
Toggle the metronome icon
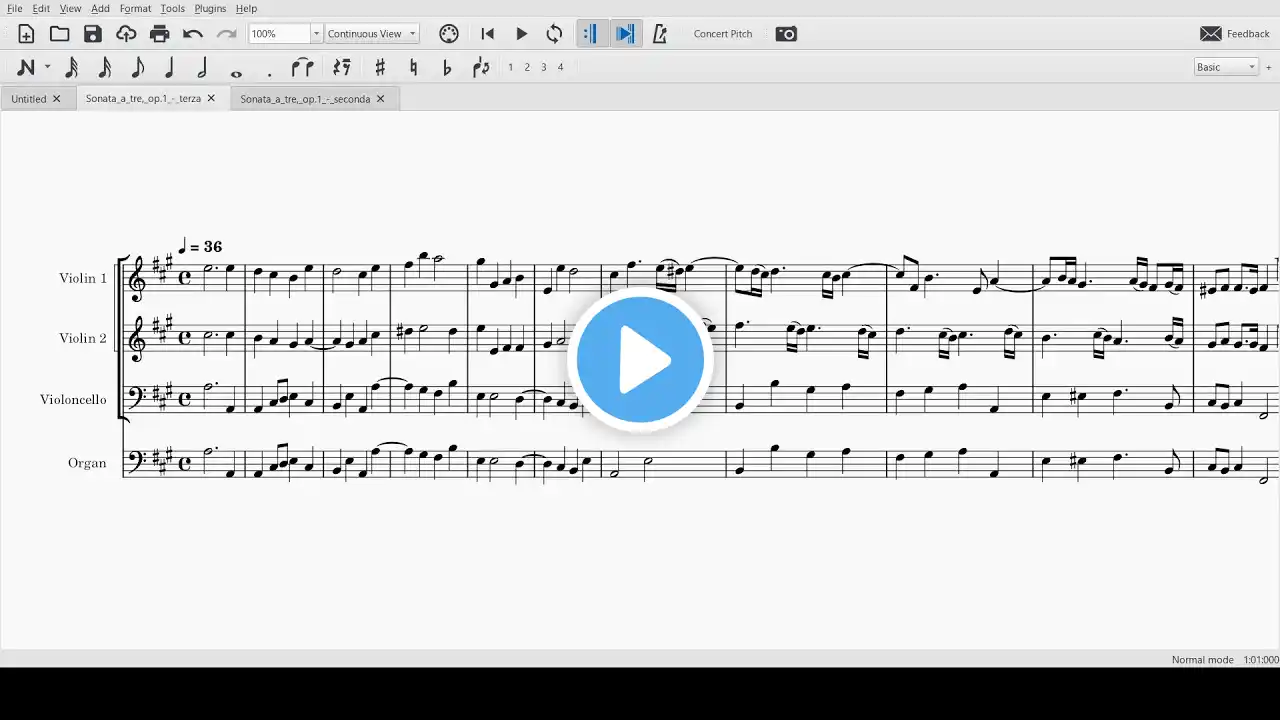(659, 34)
